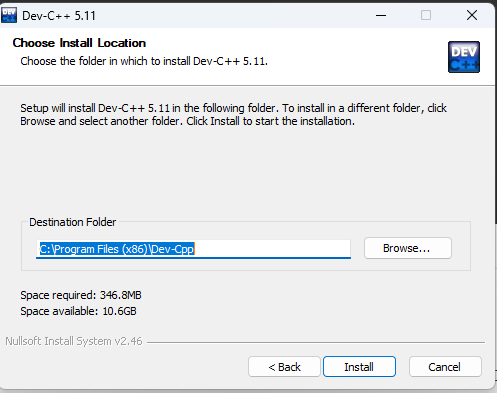Viewport: 497px width, 393px height.
Task: Click the DEV C++ logo in header
Action: [464, 57]
